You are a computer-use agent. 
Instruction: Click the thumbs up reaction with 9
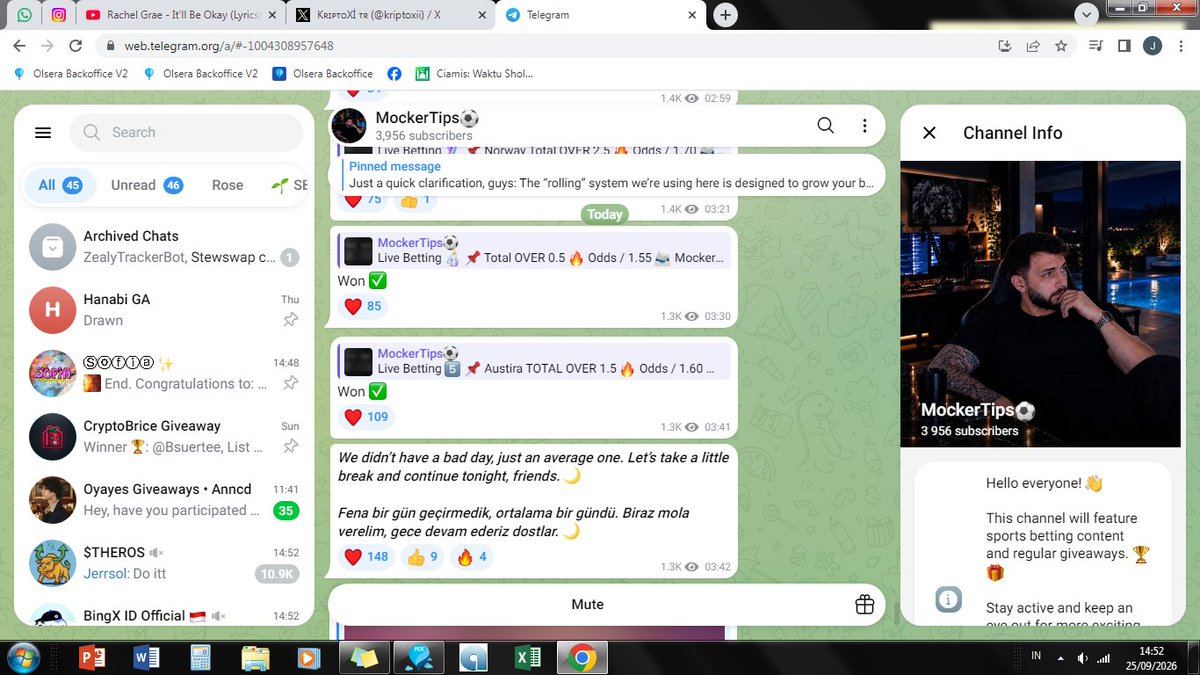click(x=422, y=557)
